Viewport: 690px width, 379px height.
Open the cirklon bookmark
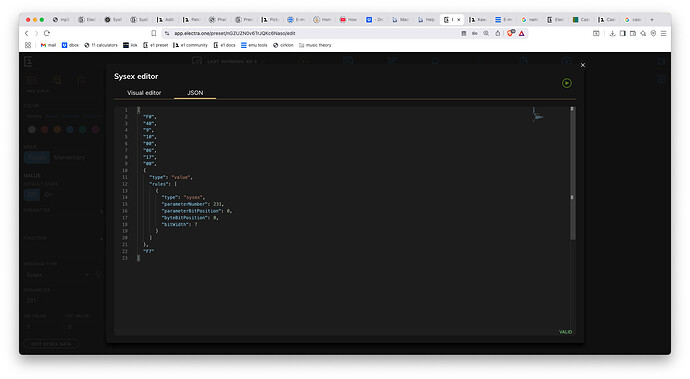tap(283, 45)
